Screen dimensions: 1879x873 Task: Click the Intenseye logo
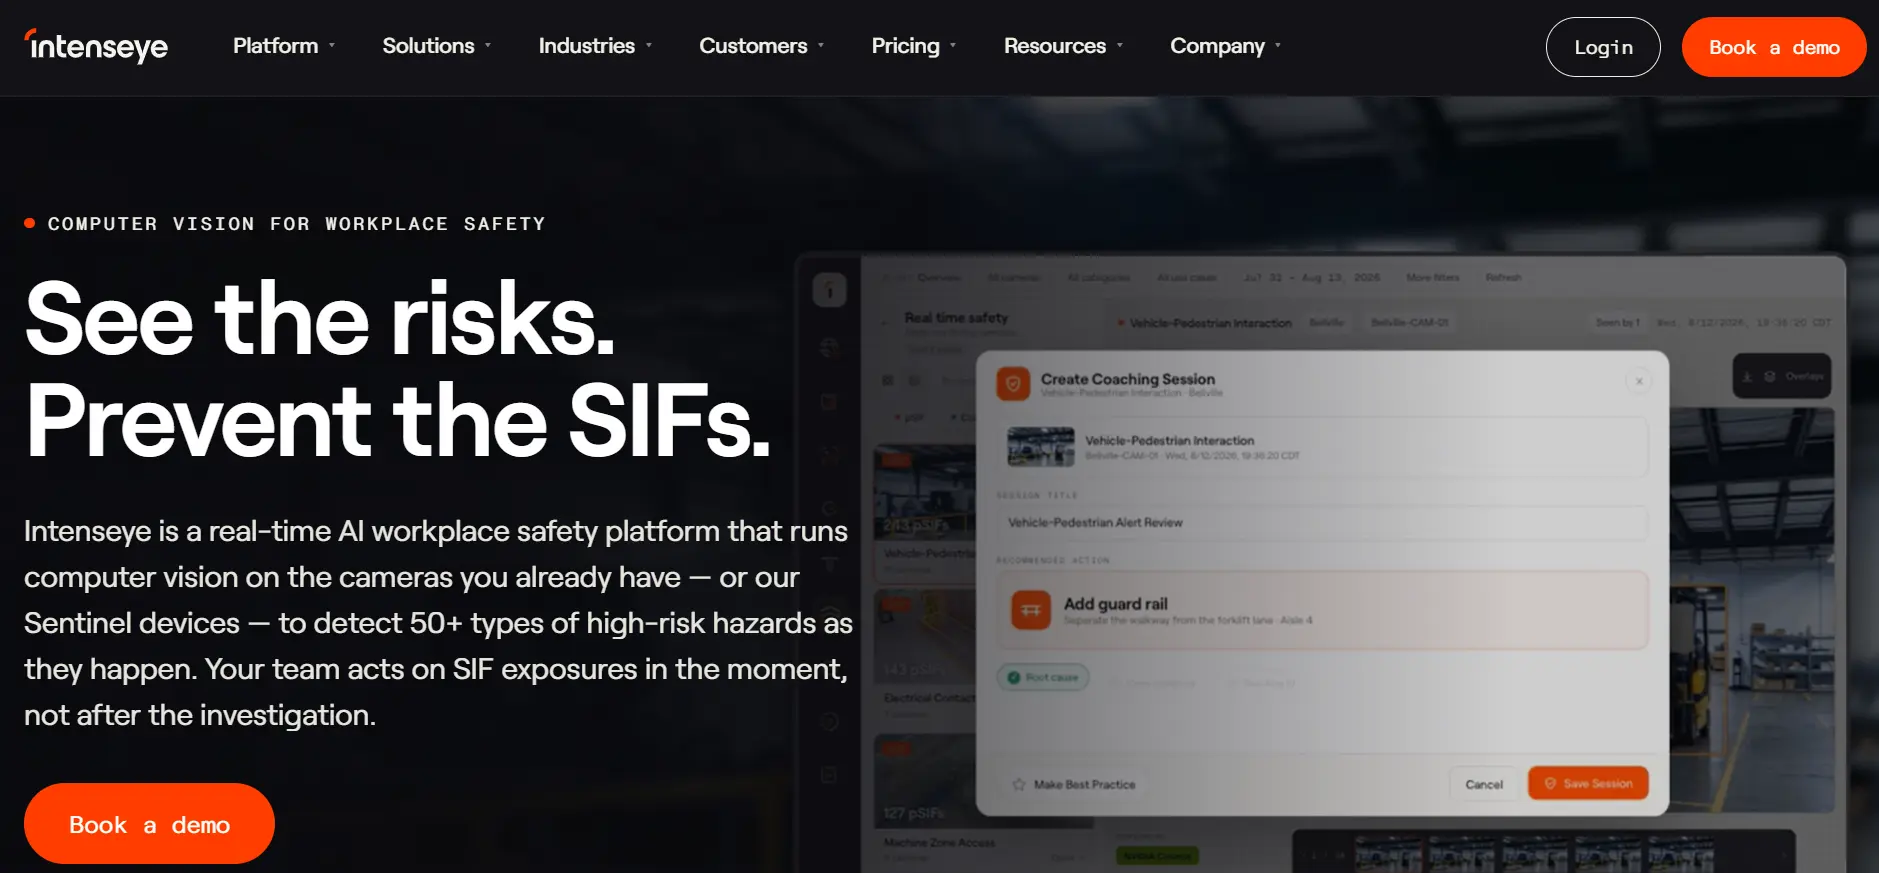pyautogui.click(x=96, y=46)
